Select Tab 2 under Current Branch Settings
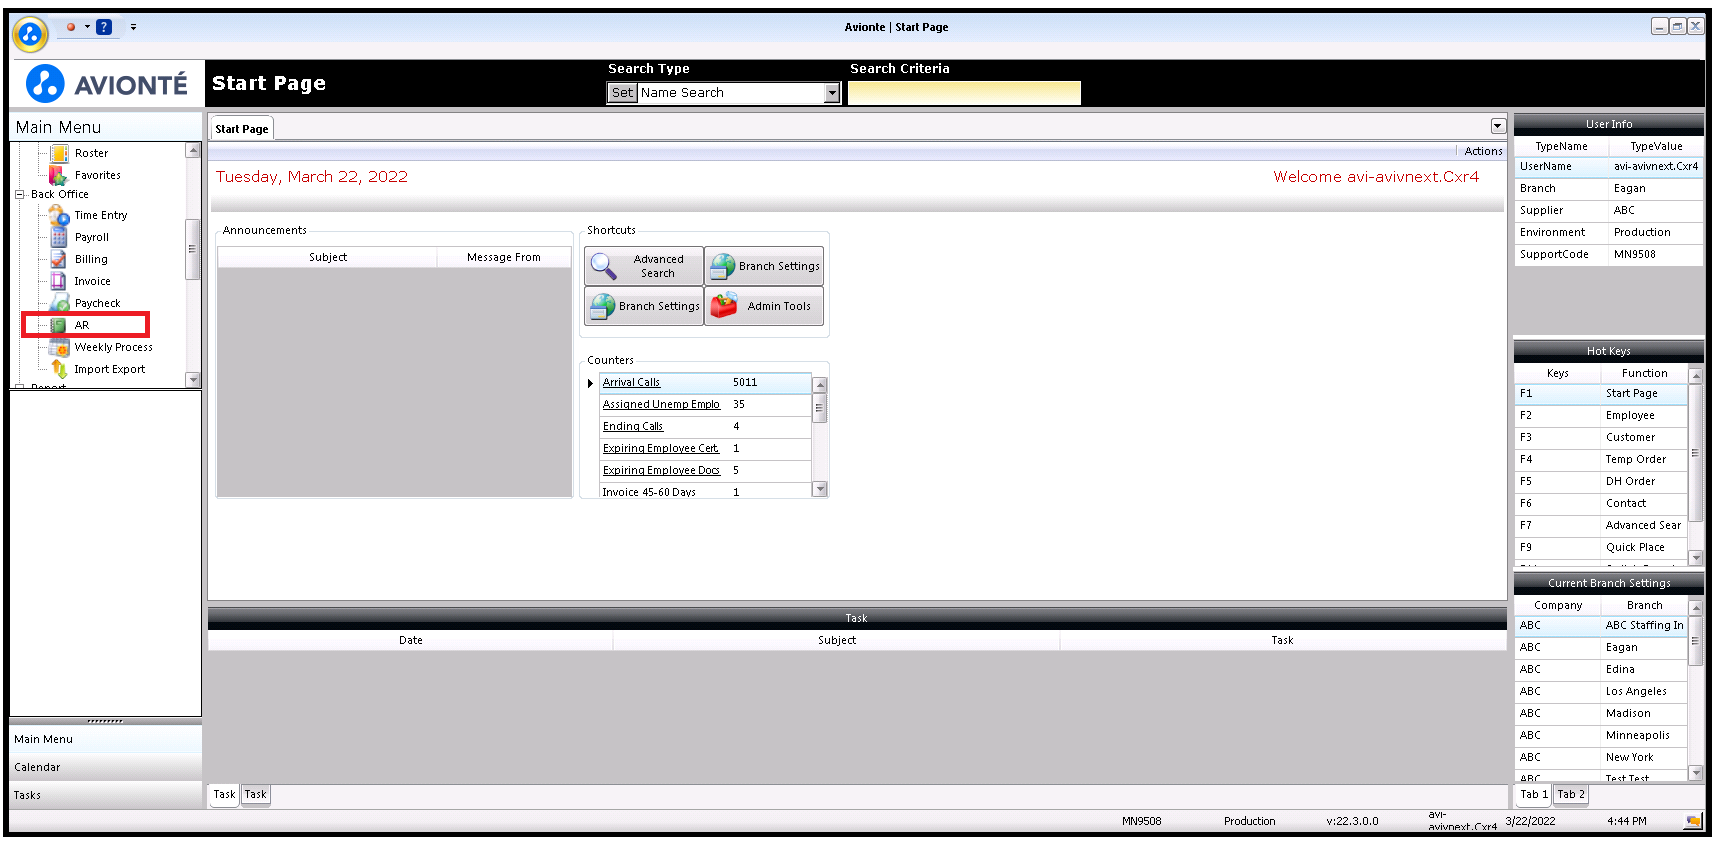 click(x=1571, y=795)
